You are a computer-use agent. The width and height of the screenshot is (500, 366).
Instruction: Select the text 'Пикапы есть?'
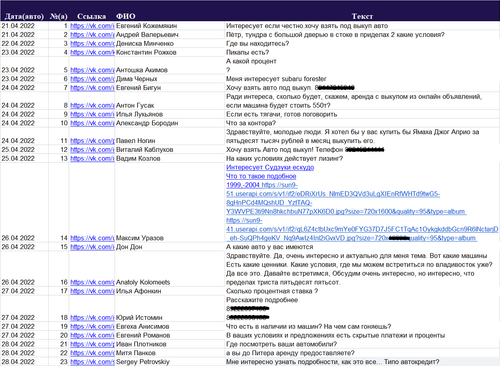point(247,52)
